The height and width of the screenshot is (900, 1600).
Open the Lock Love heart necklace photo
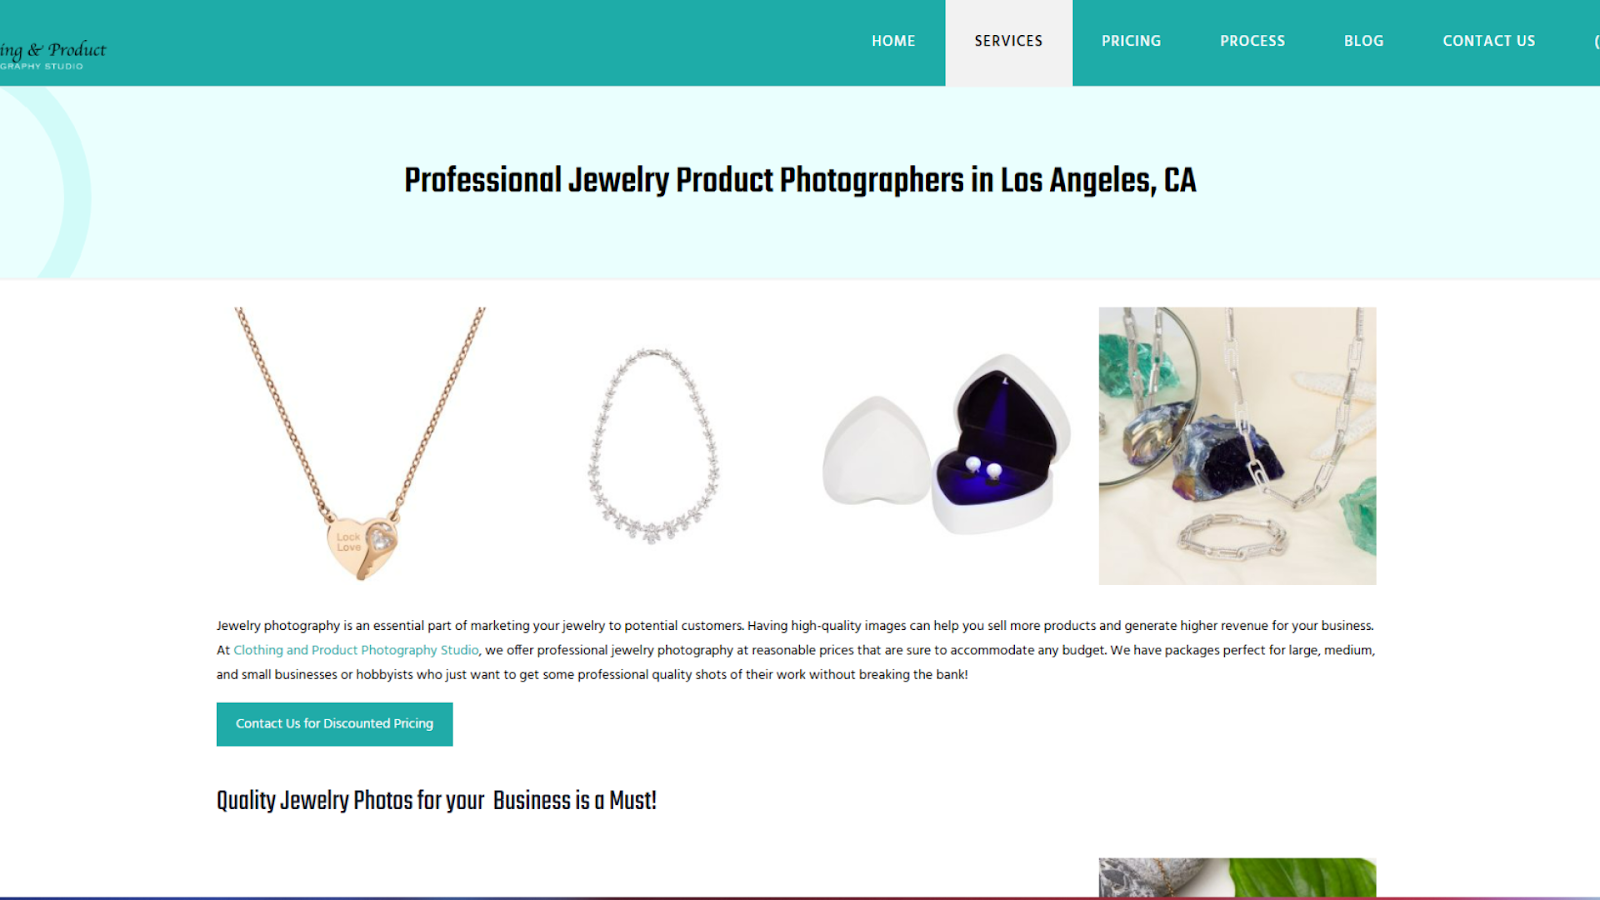pyautogui.click(x=360, y=445)
